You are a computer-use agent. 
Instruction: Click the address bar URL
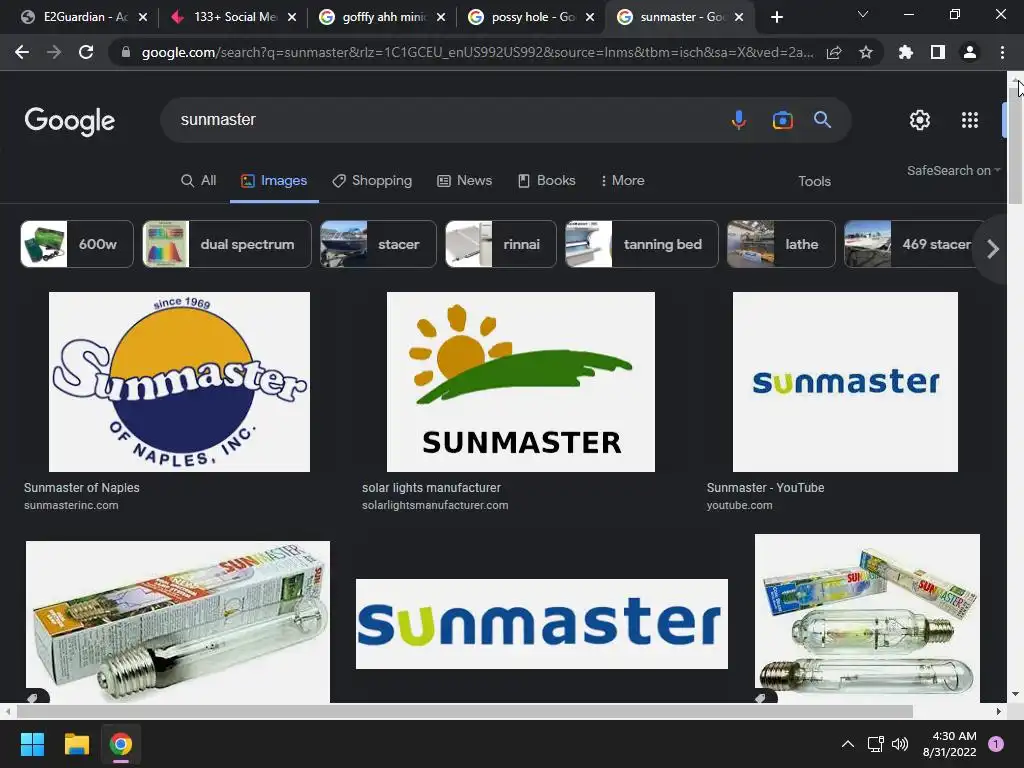coord(477,52)
